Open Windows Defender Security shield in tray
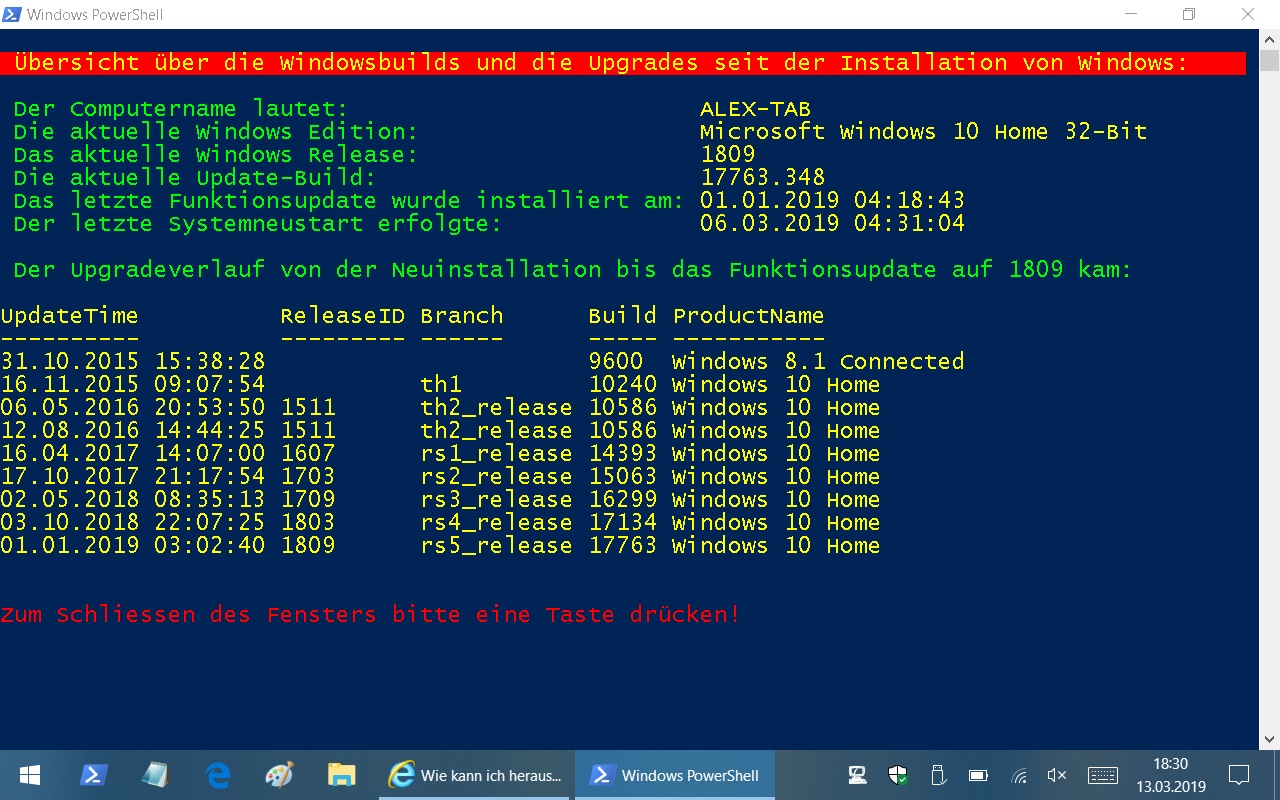This screenshot has width=1280, height=800. pos(898,775)
